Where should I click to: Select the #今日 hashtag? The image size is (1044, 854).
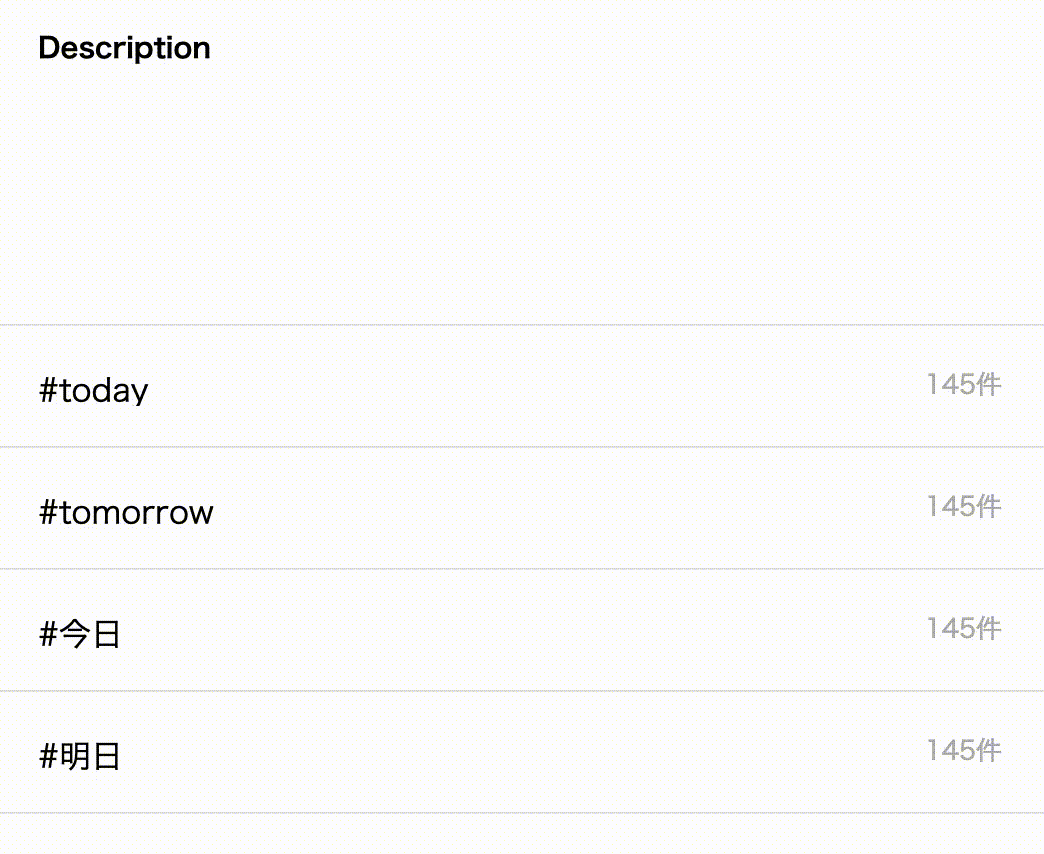(x=80, y=634)
